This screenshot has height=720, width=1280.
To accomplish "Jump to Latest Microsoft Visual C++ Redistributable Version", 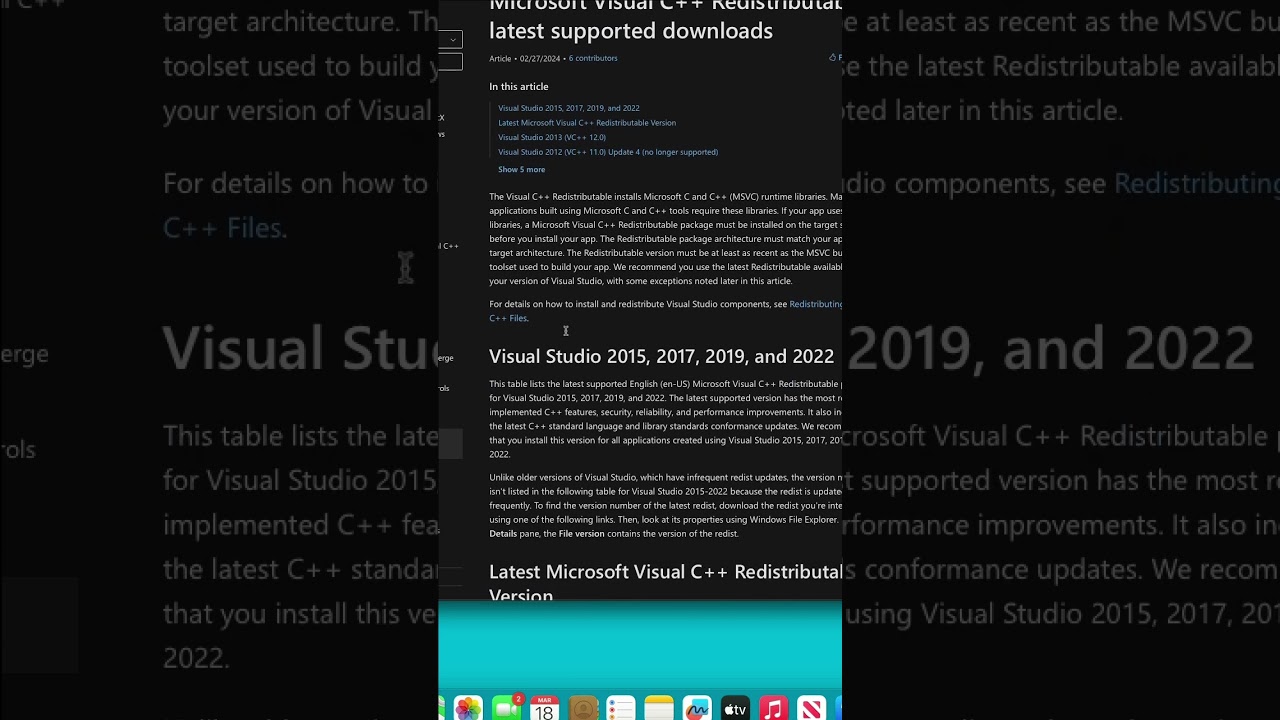I will 587,123.
